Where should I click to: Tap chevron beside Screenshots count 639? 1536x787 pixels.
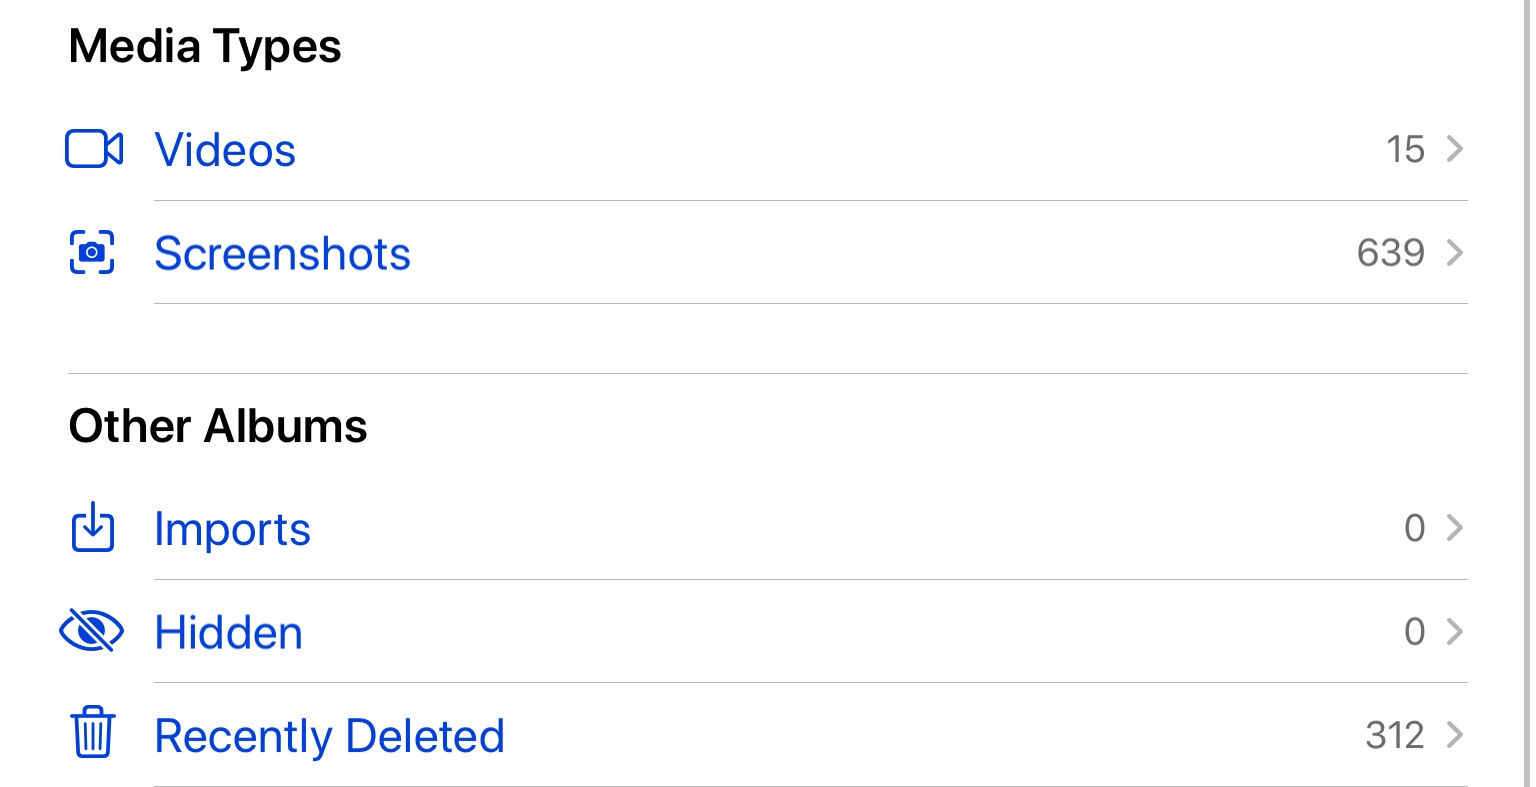click(1455, 253)
